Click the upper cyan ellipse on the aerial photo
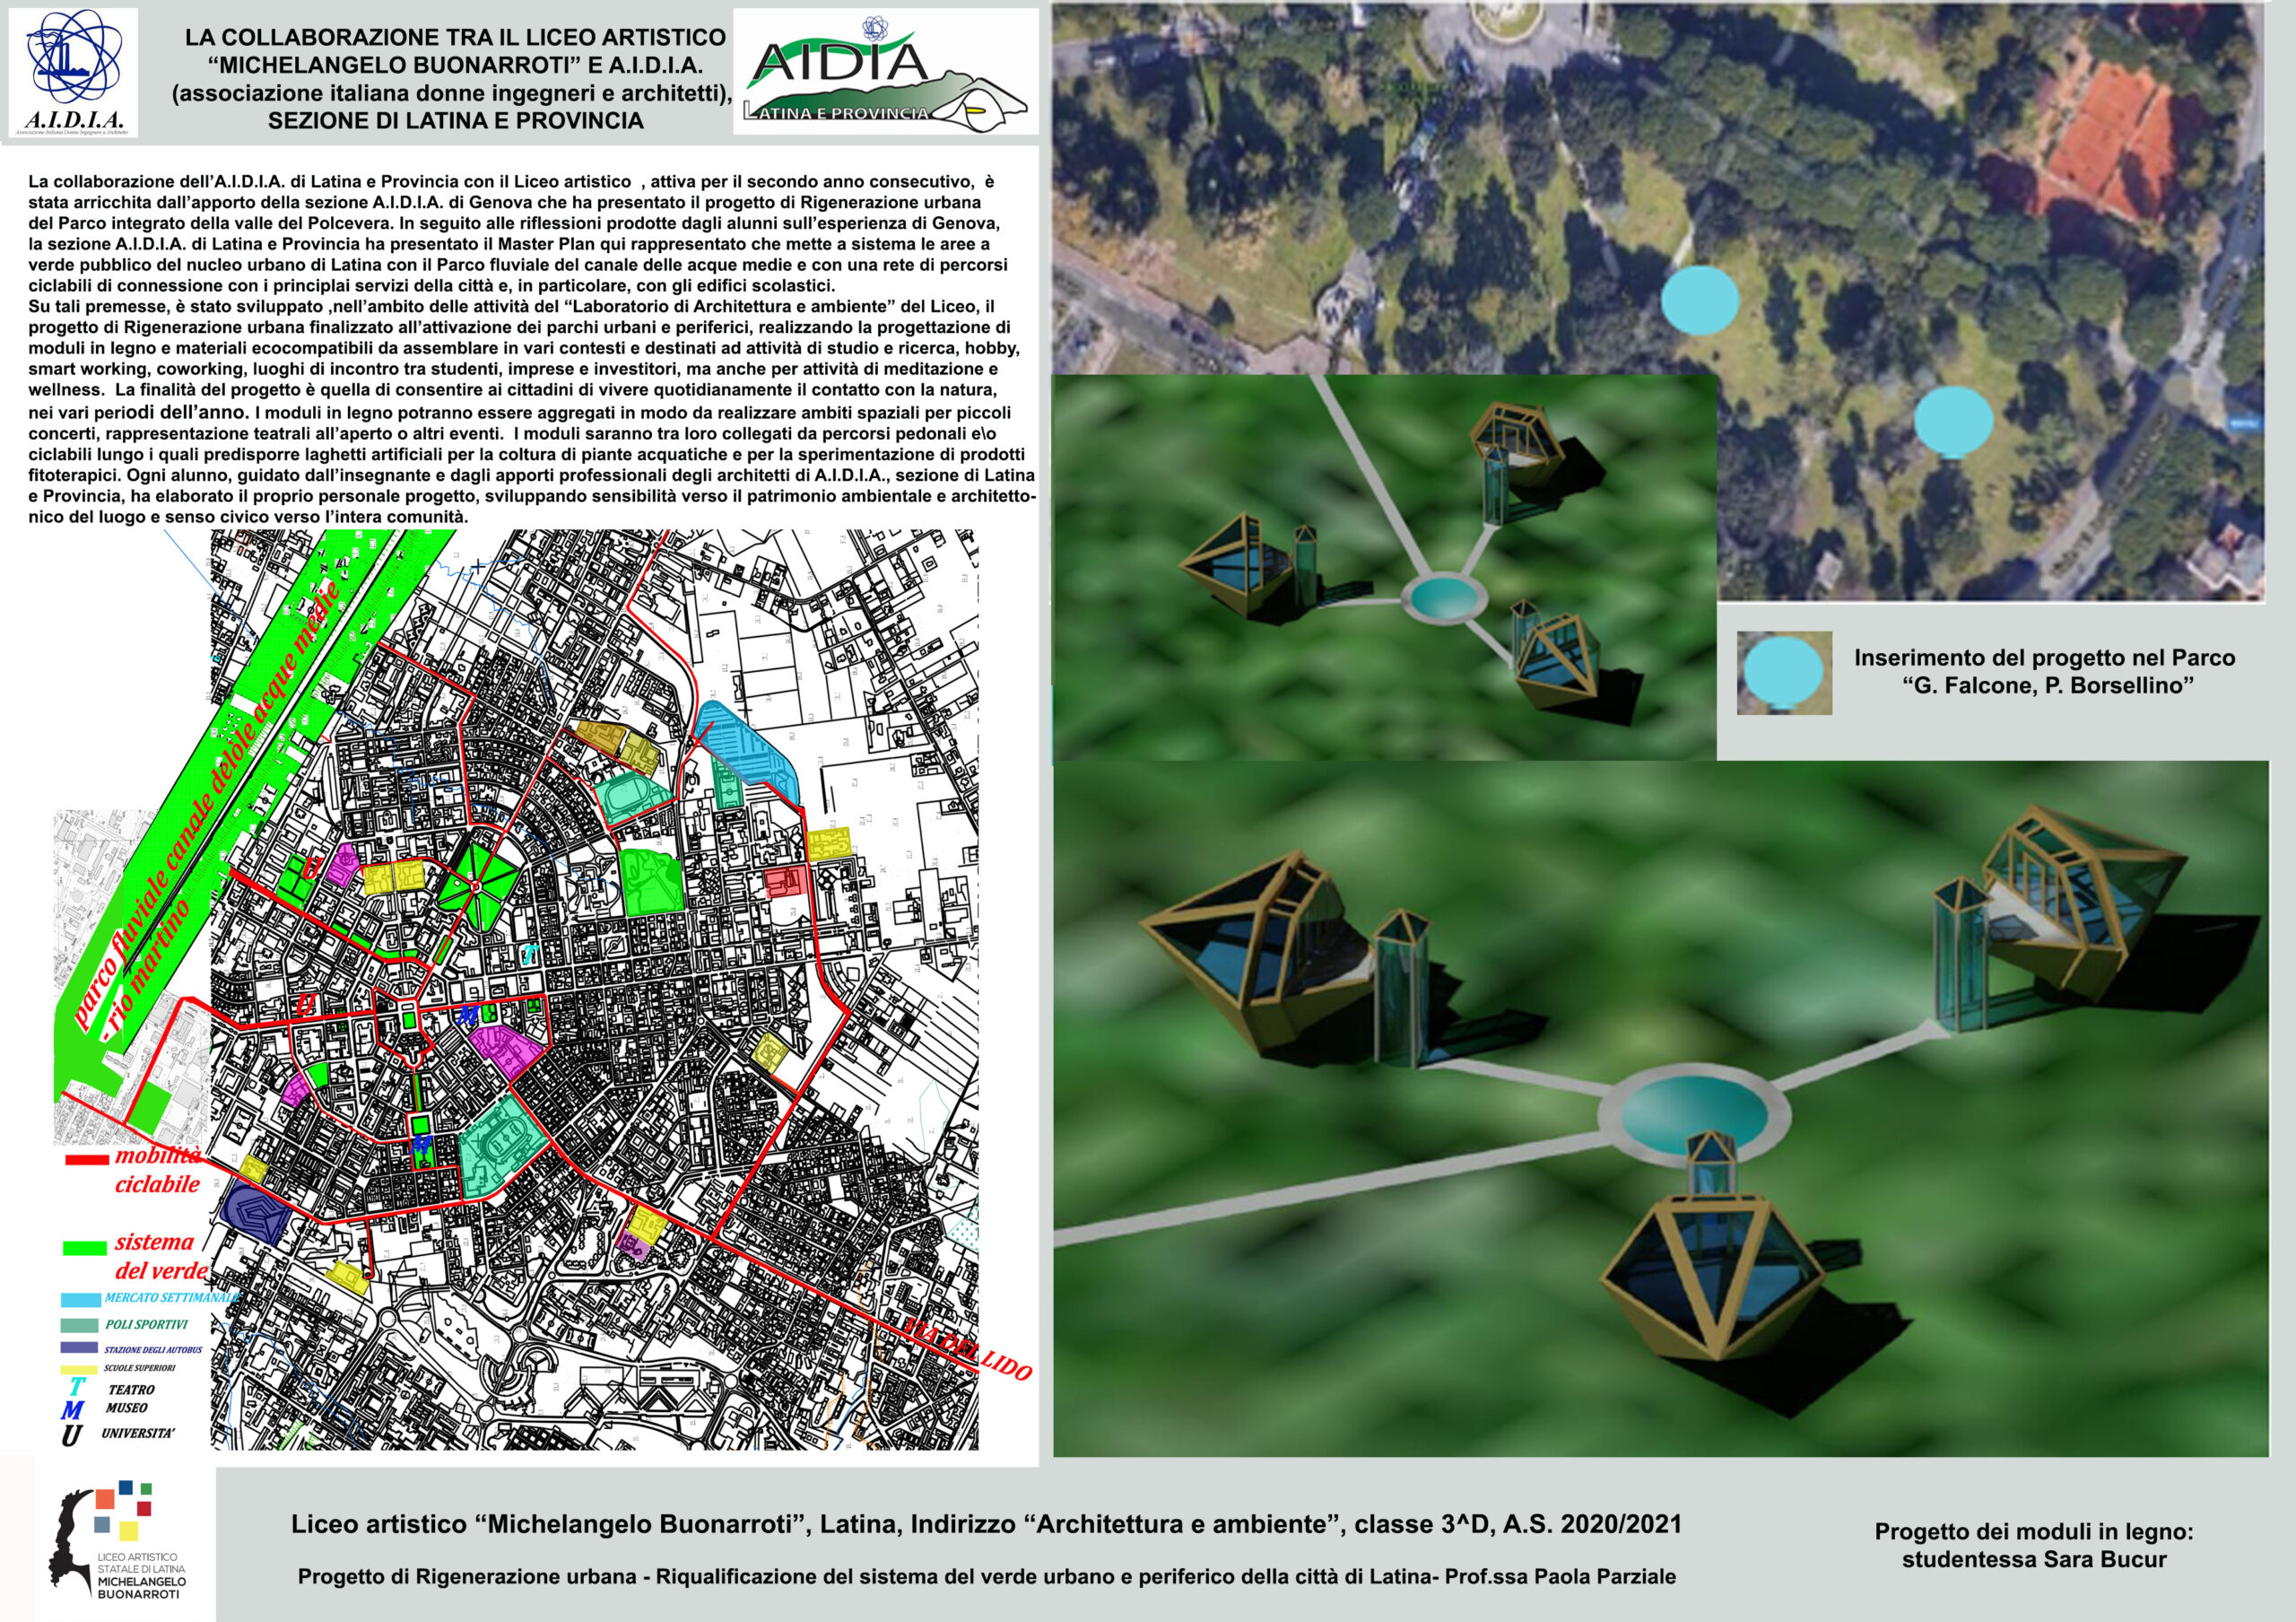 [x=1700, y=300]
